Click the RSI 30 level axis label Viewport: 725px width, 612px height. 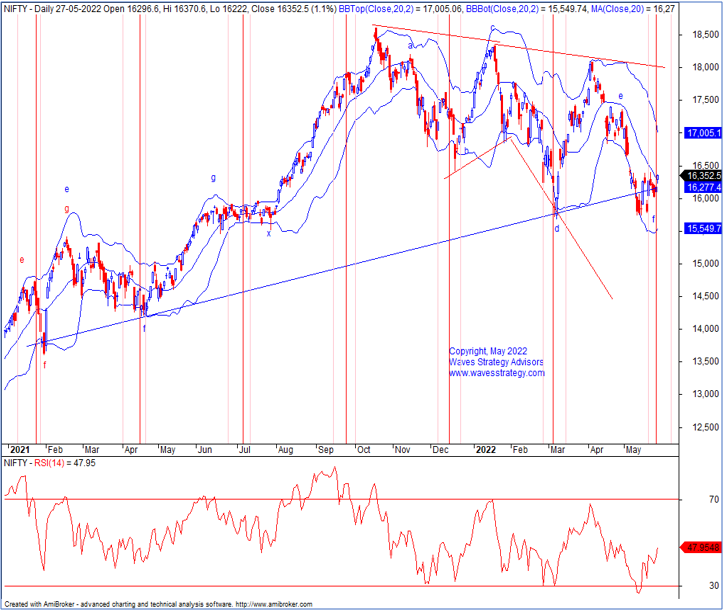713,586
